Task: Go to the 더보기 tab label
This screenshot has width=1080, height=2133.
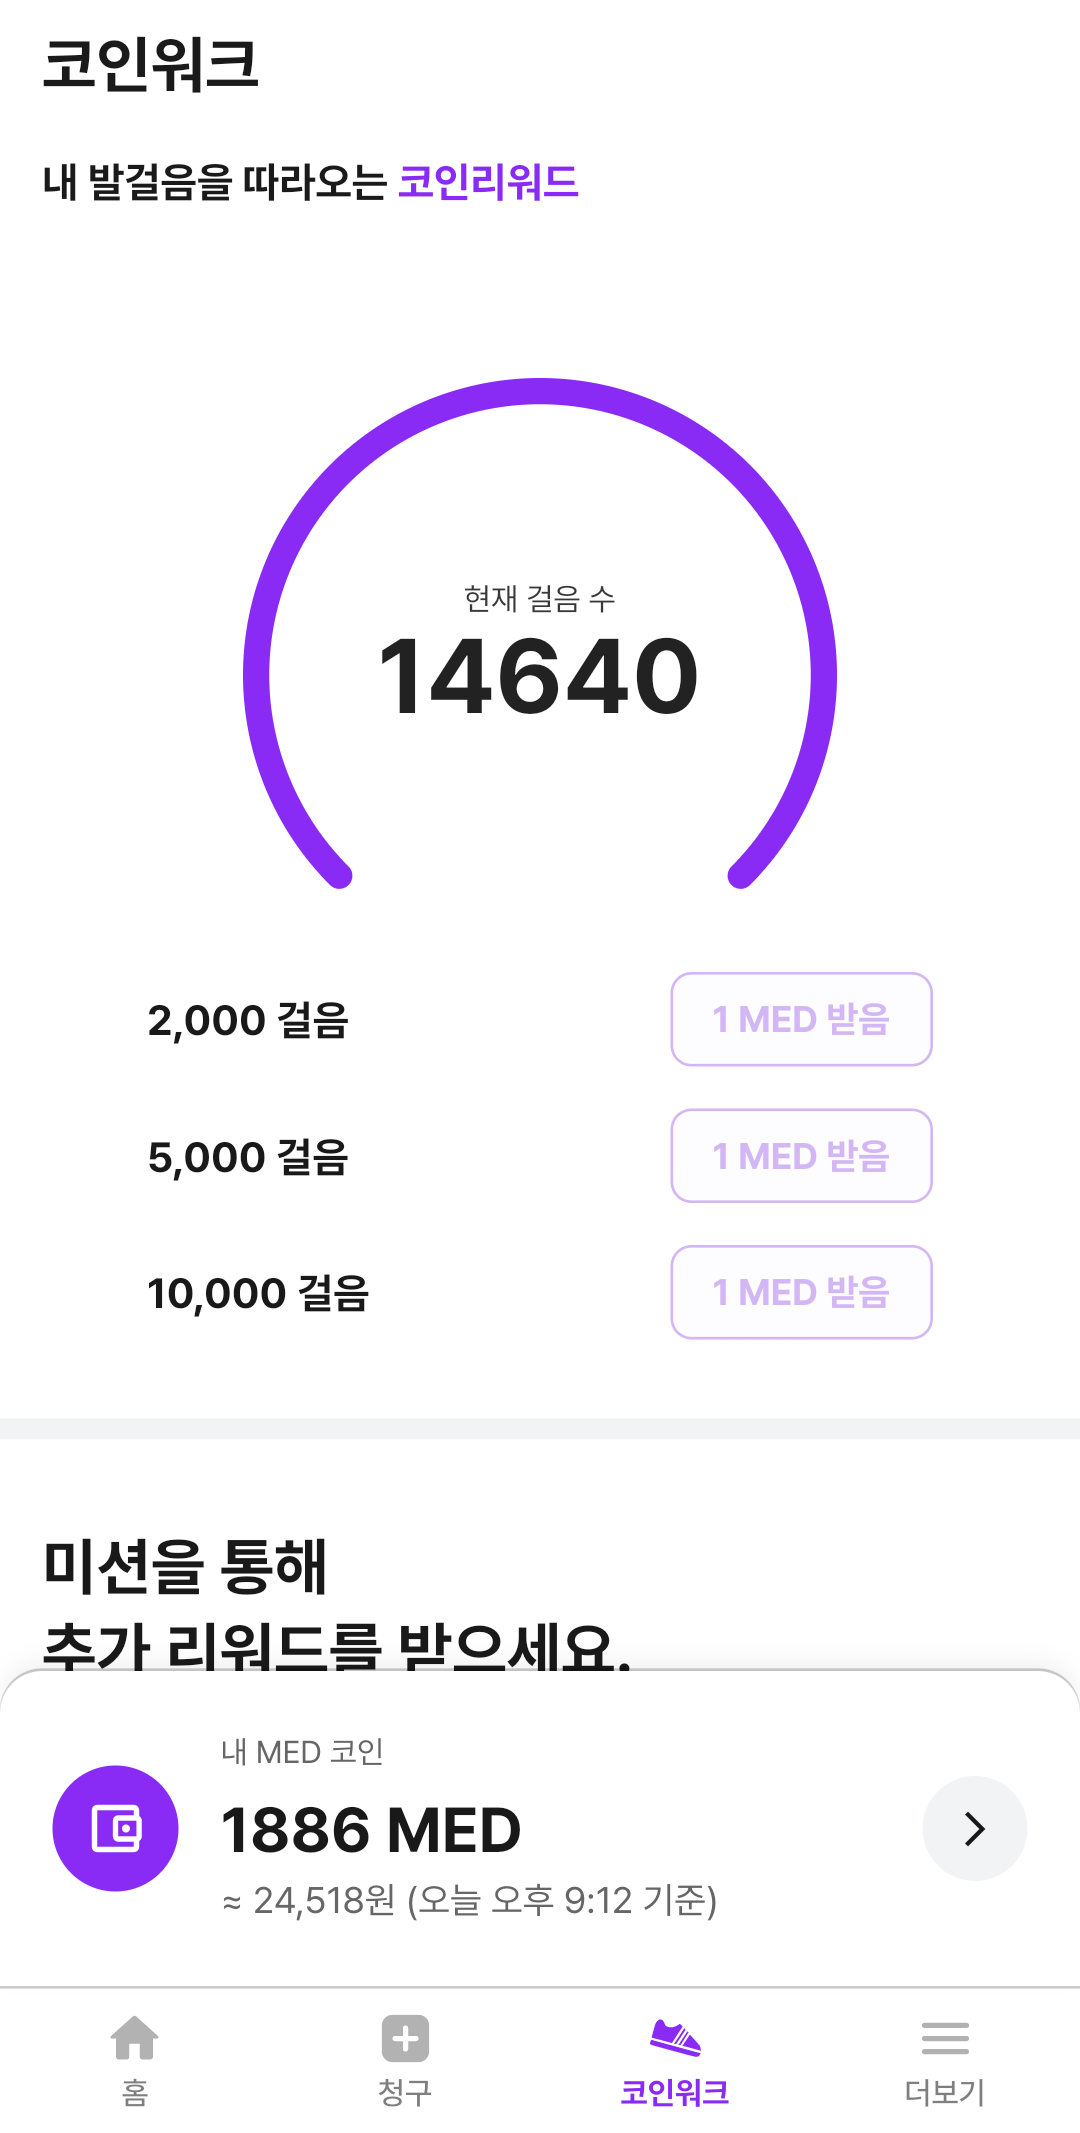Action: pos(945,2092)
